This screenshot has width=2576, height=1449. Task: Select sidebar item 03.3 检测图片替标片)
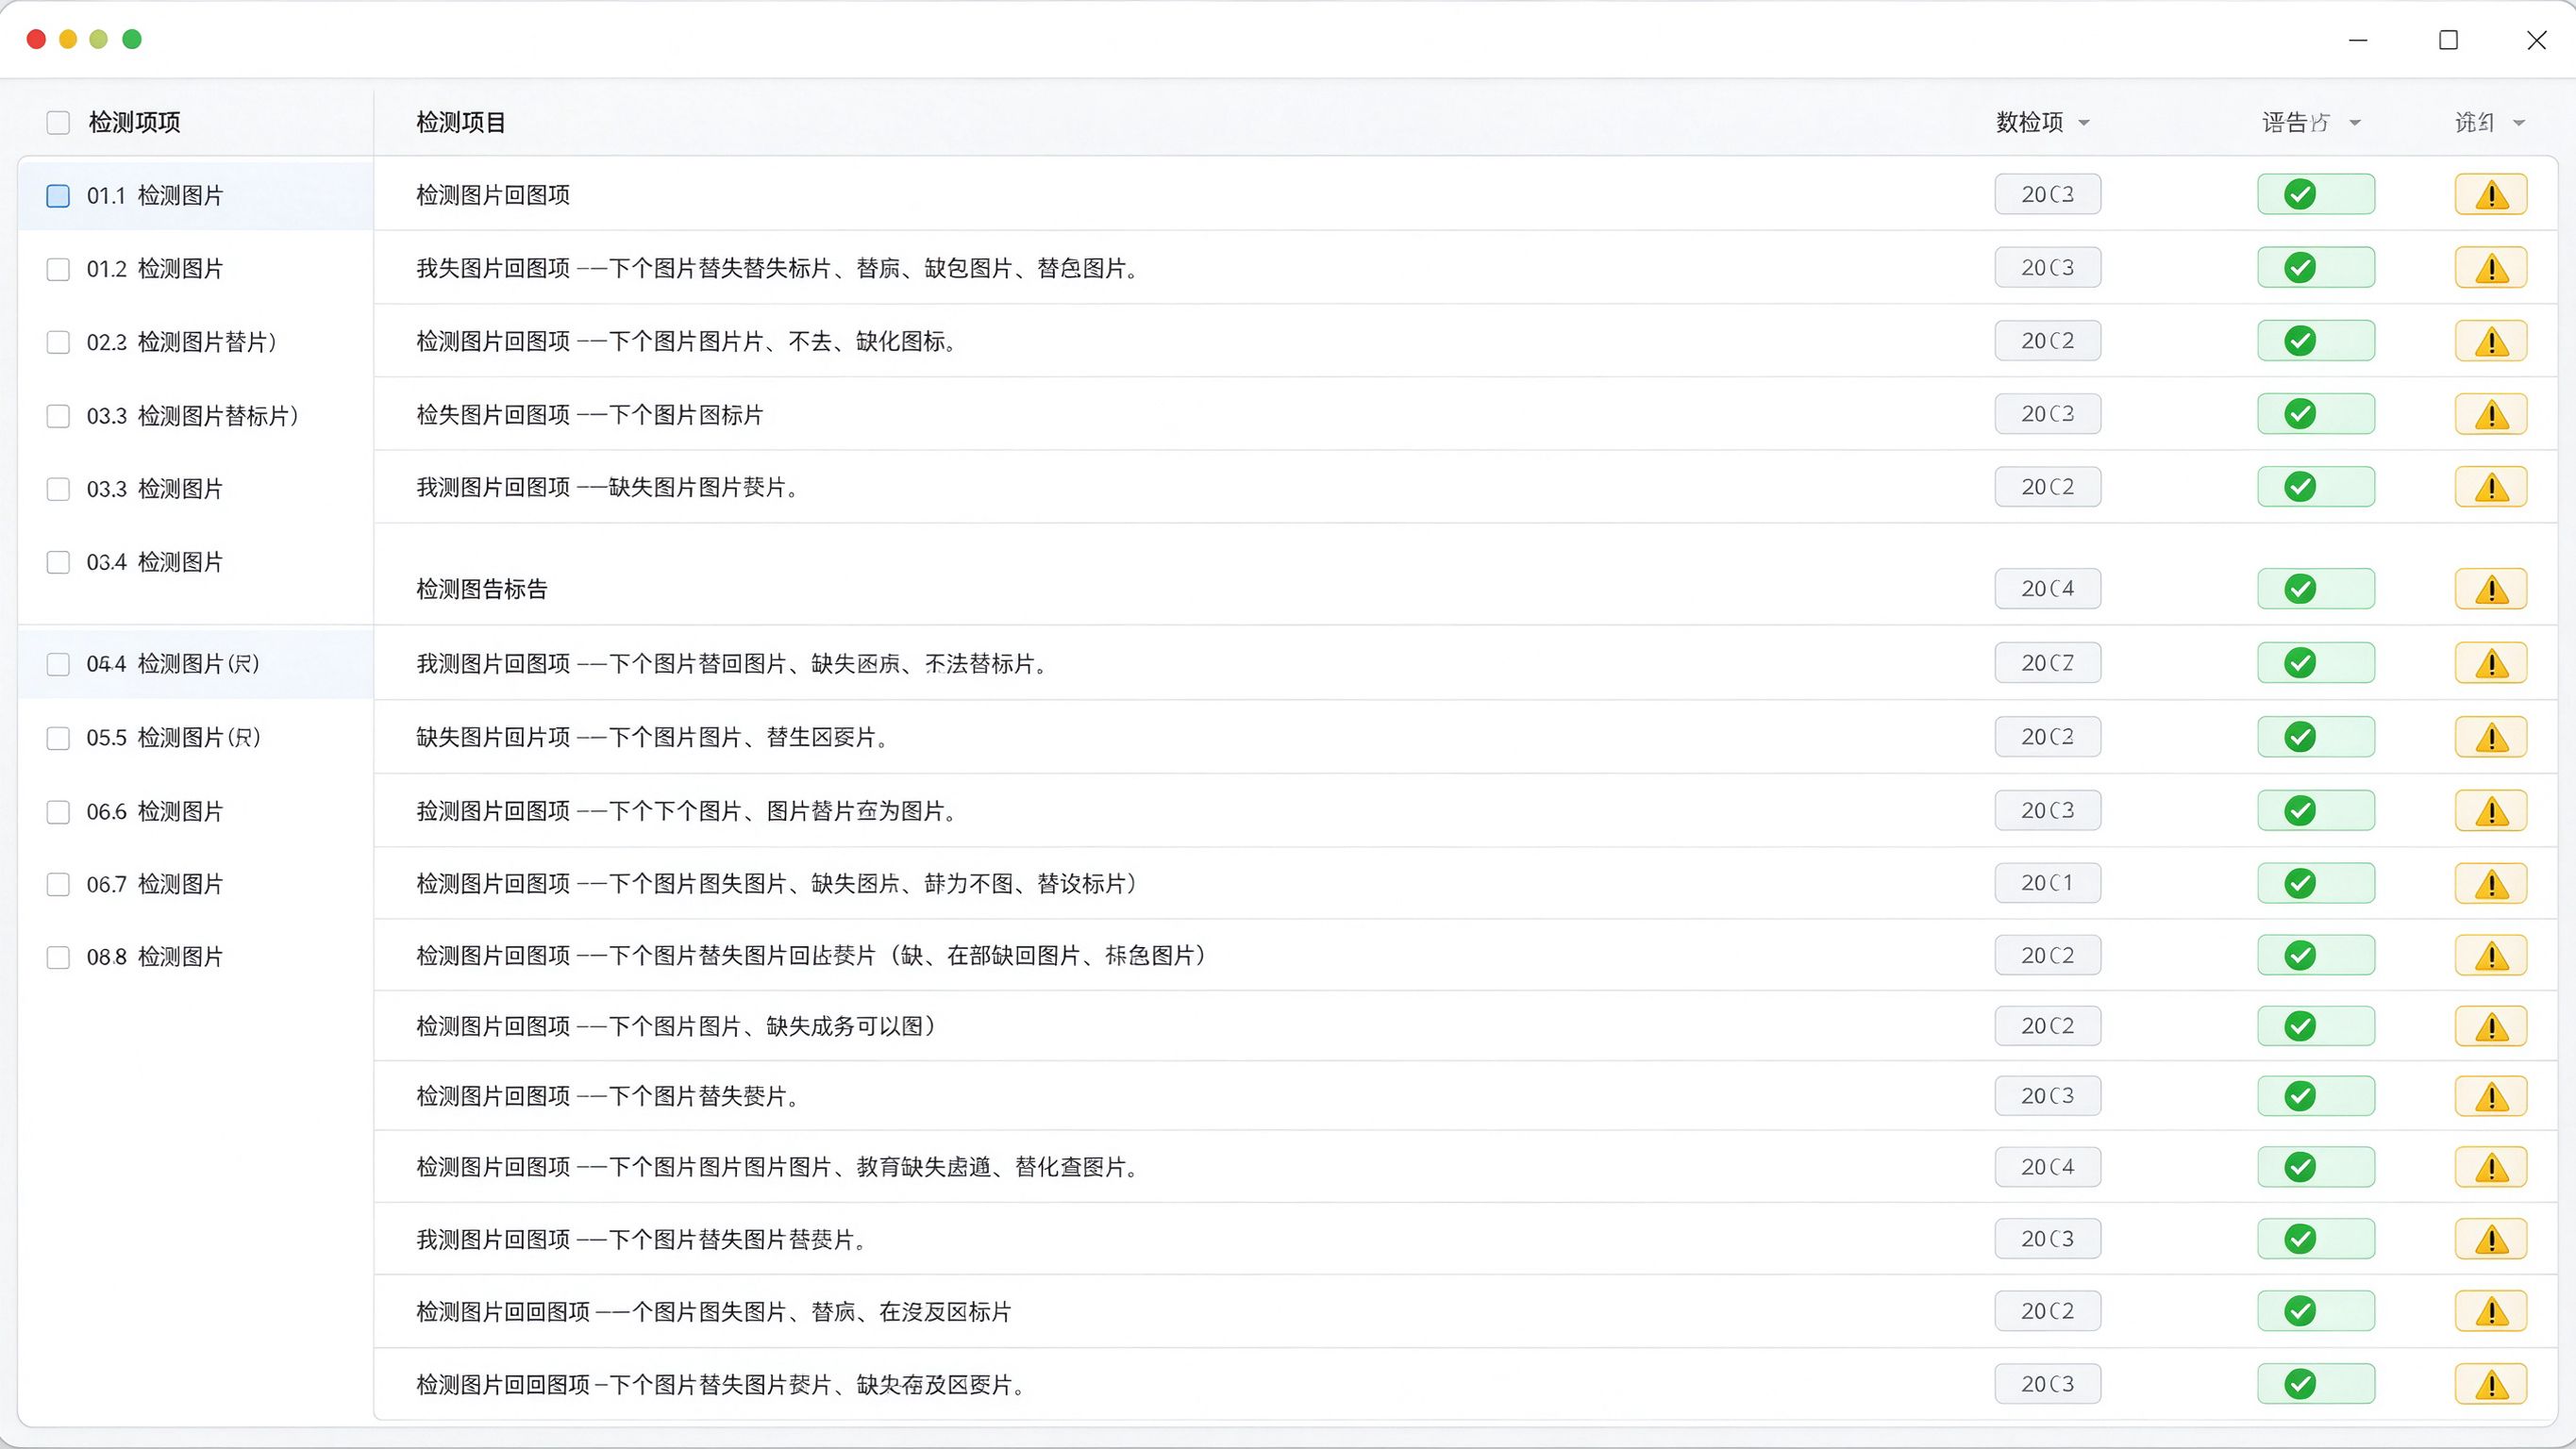(x=195, y=415)
